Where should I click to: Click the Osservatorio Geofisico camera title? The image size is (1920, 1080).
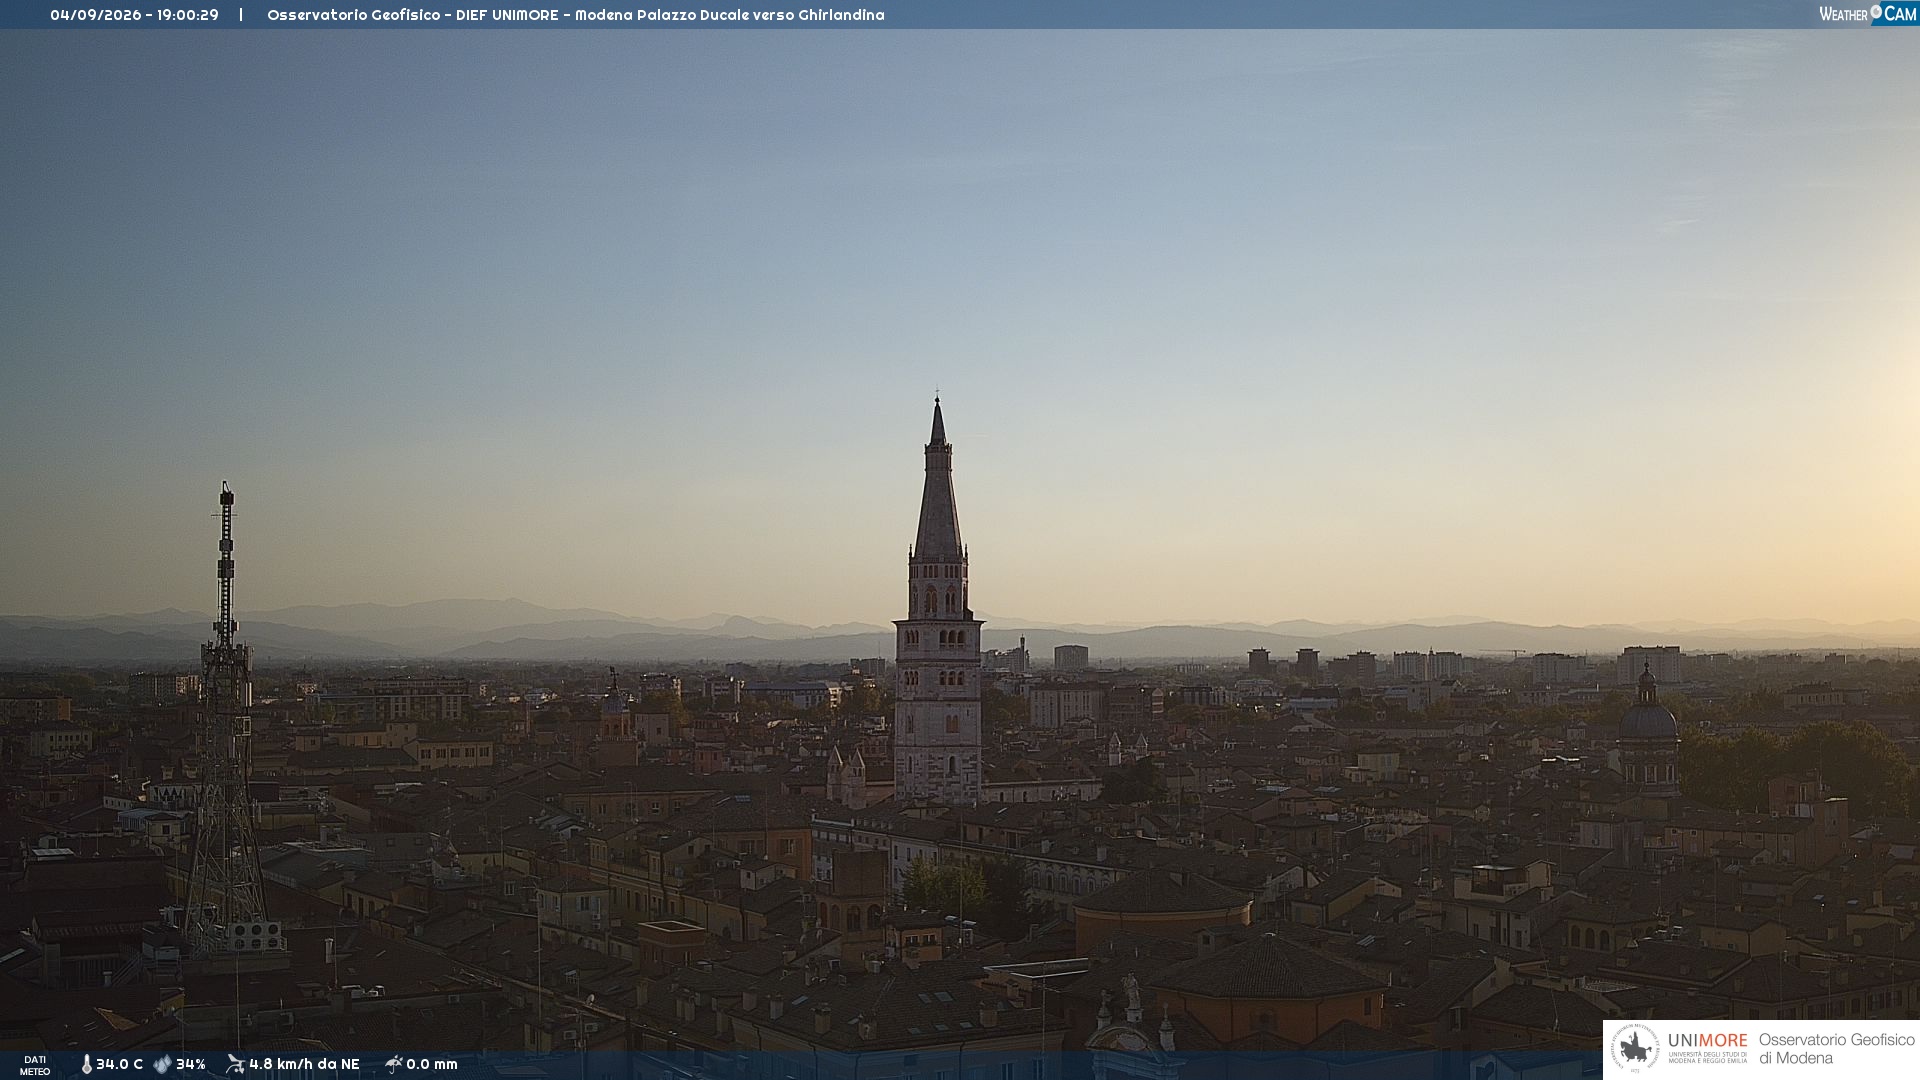coord(354,15)
